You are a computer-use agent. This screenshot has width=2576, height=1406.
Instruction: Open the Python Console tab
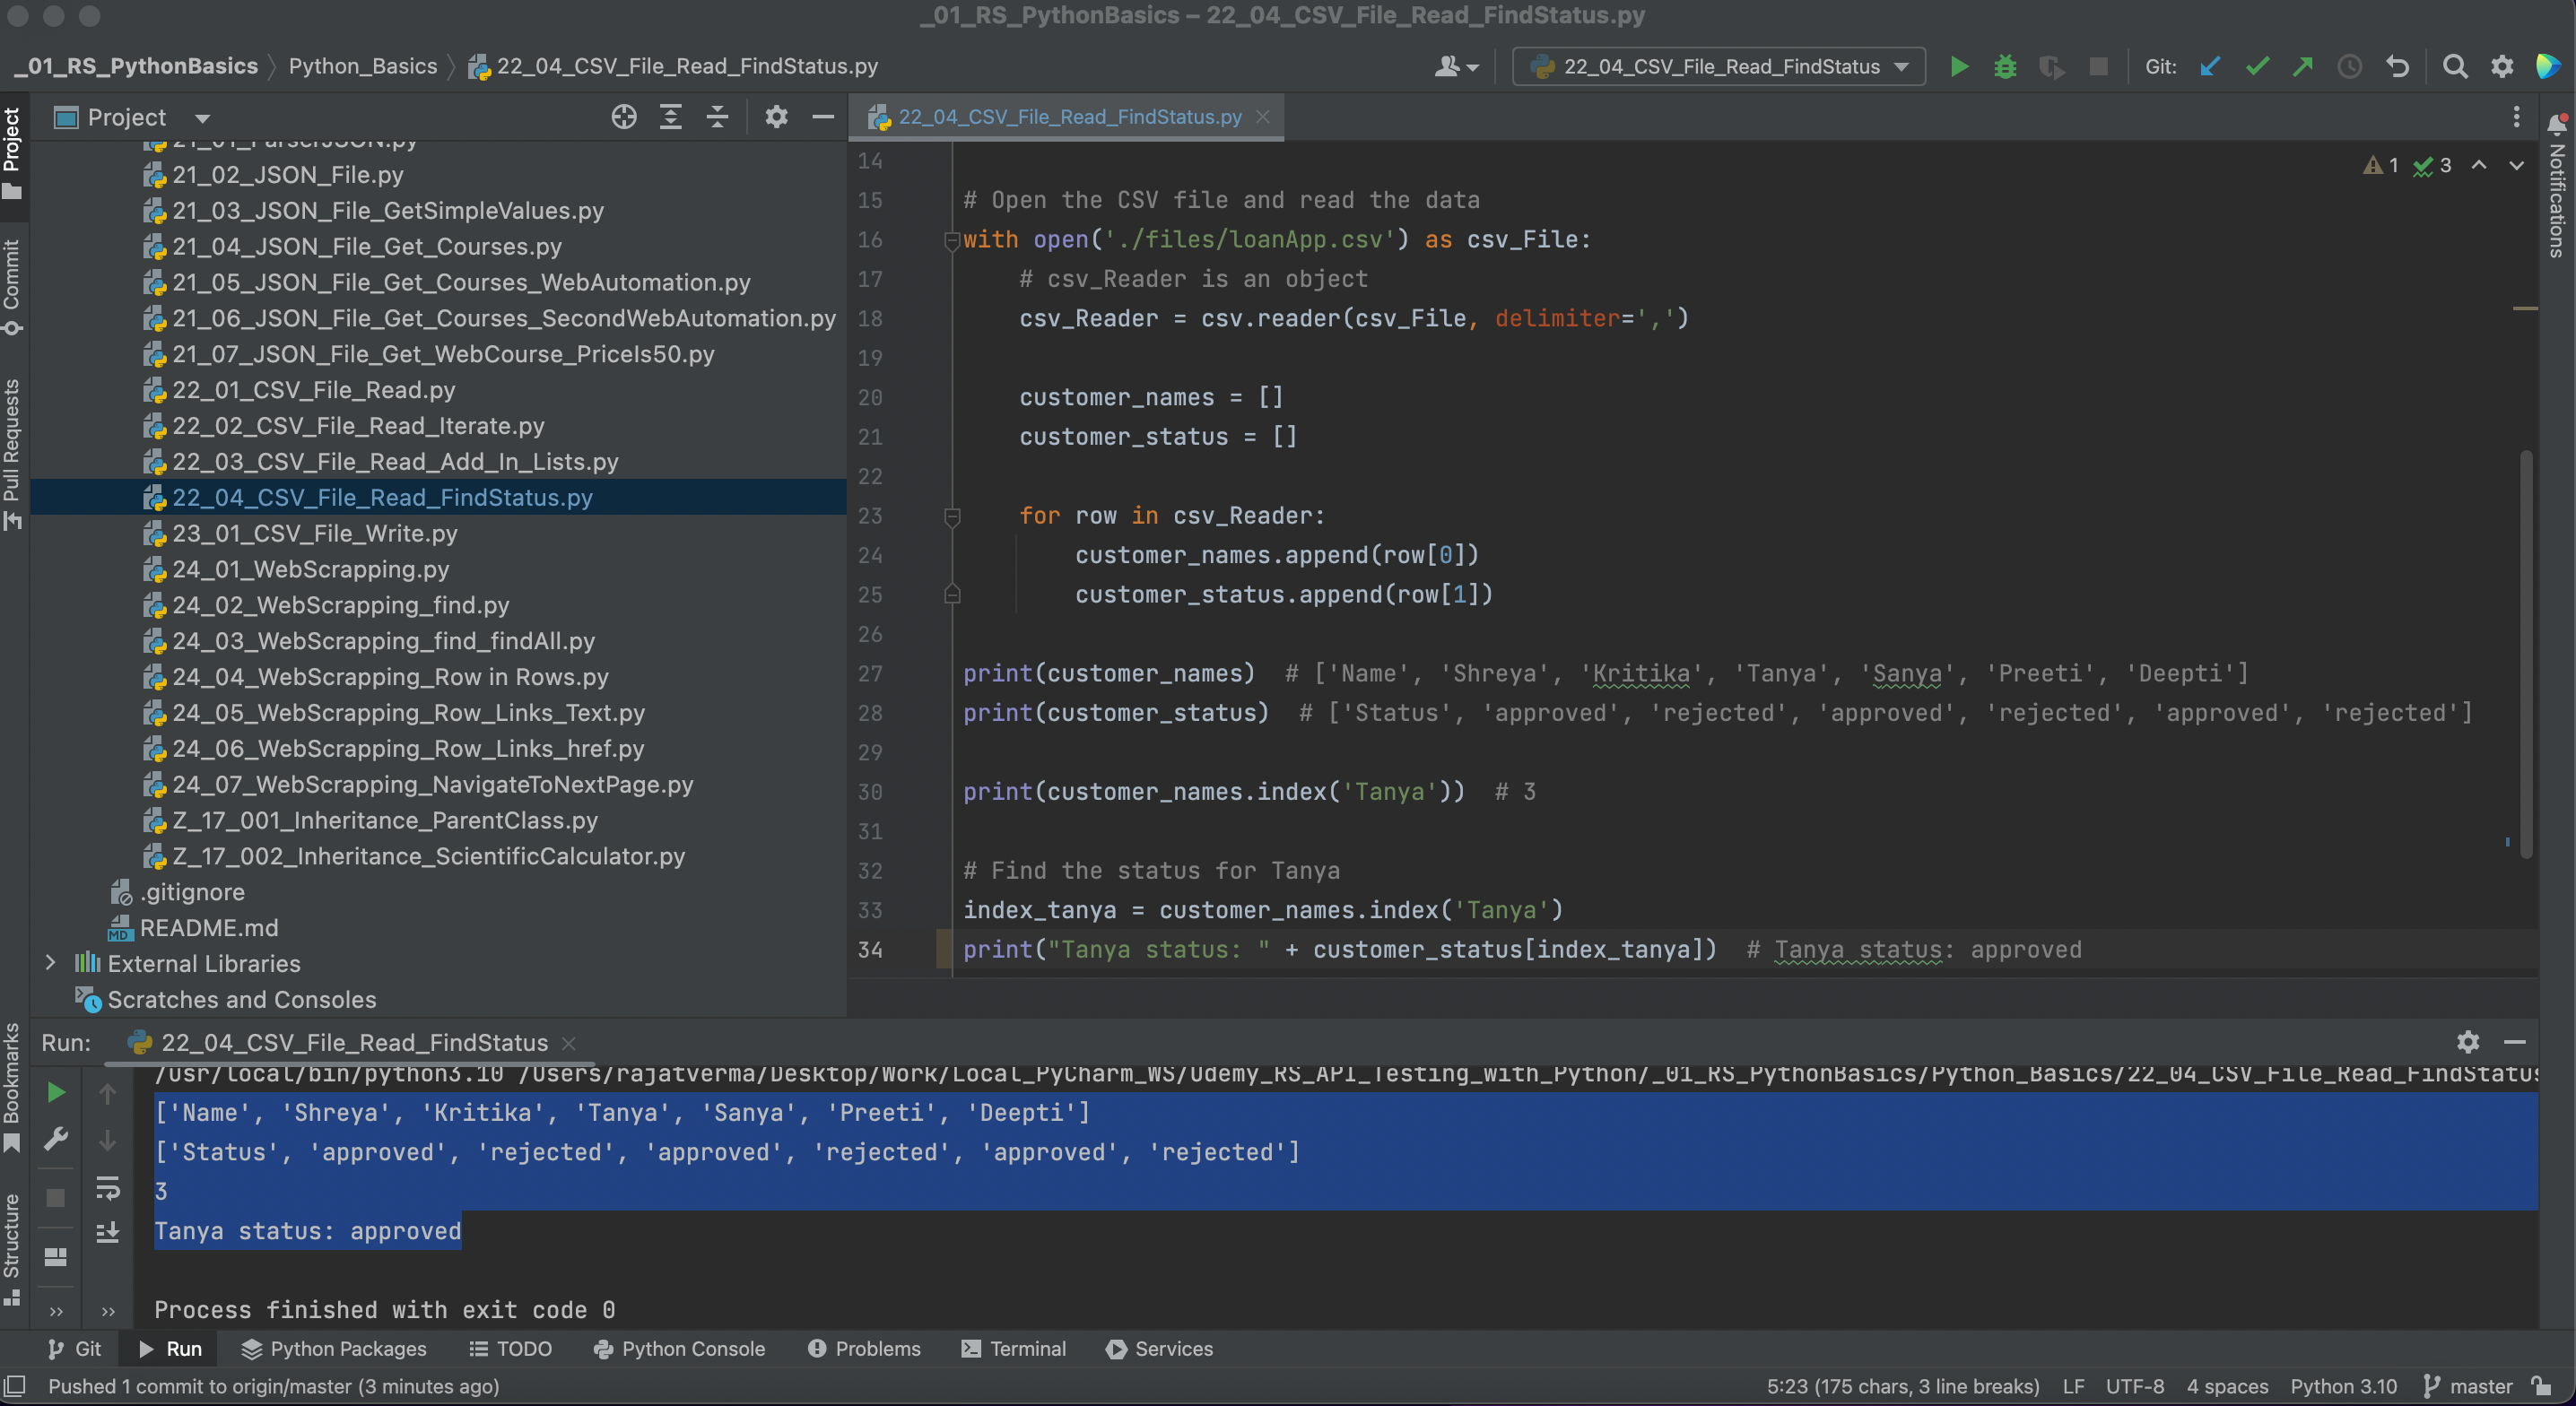679,1349
